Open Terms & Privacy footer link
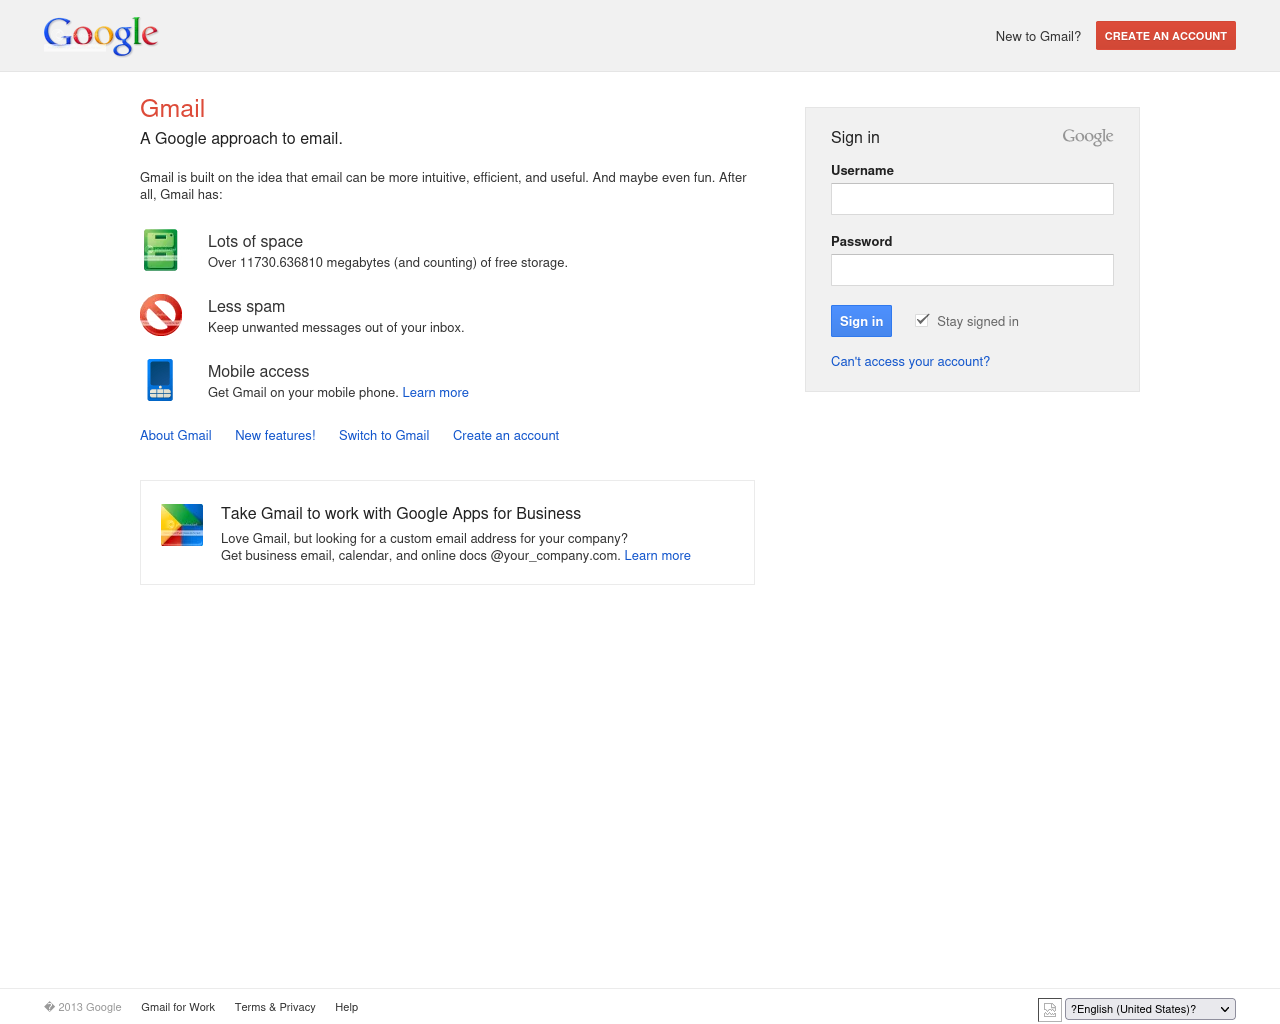1280x1024 pixels. 275,1007
